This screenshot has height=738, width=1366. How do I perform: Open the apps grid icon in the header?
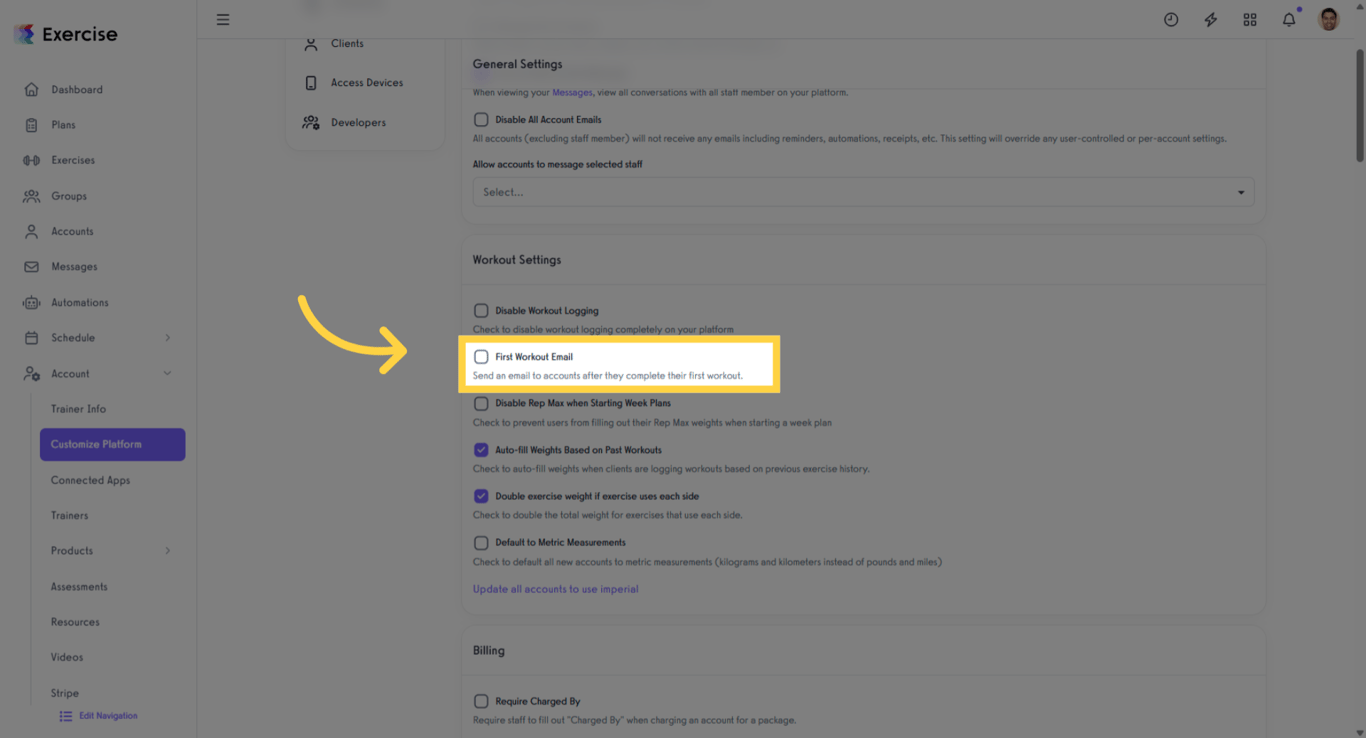tap(1250, 19)
